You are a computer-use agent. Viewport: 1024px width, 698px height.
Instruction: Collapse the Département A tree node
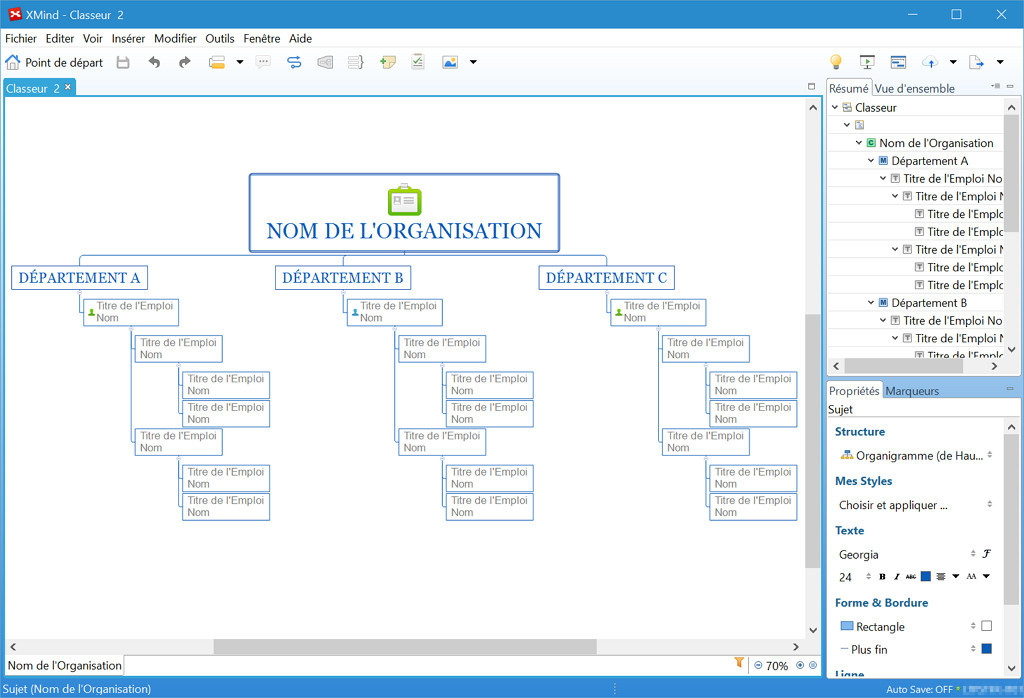871,161
